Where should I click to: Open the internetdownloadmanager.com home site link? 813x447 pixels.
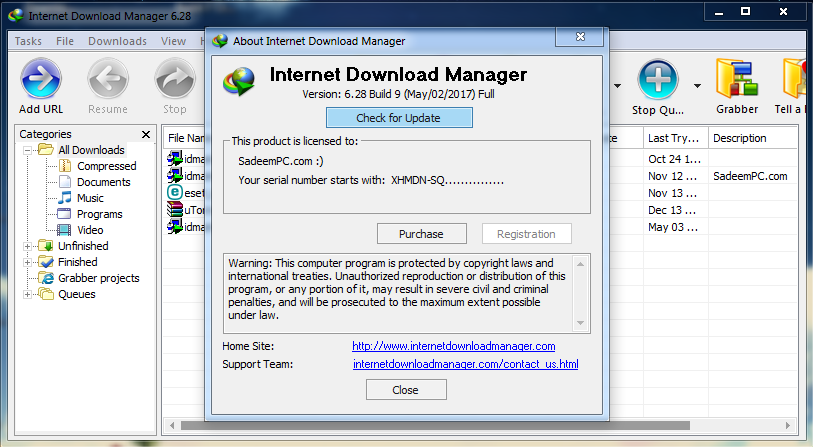coord(454,346)
